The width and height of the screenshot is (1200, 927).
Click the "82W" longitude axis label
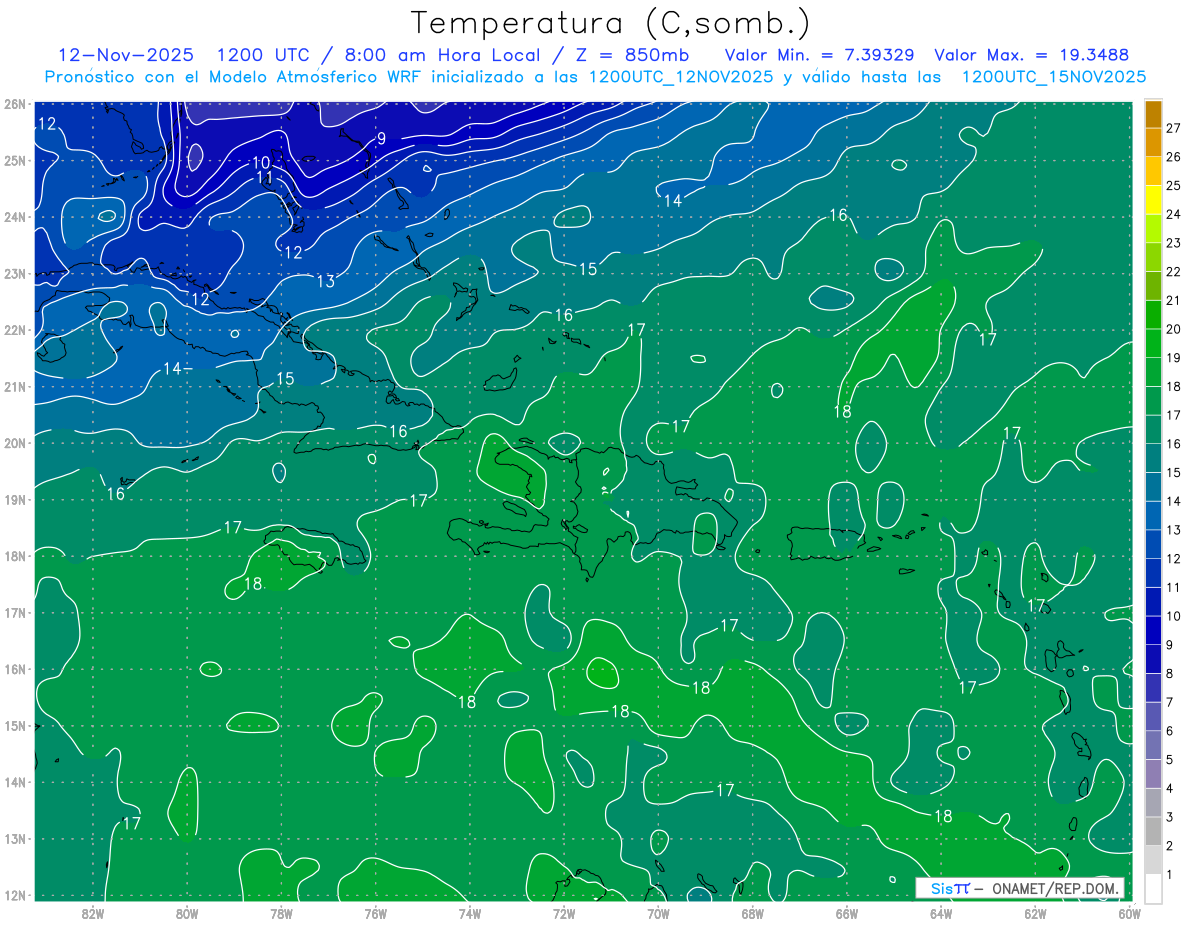point(93,913)
